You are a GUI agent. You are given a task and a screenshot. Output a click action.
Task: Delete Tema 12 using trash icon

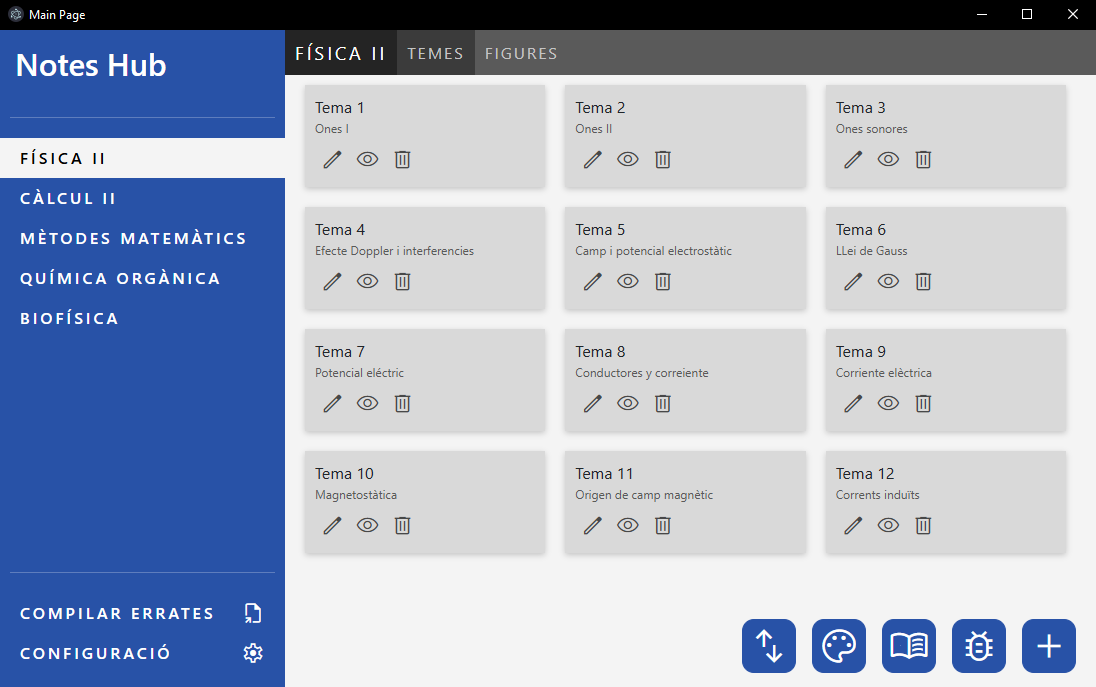[923, 526]
